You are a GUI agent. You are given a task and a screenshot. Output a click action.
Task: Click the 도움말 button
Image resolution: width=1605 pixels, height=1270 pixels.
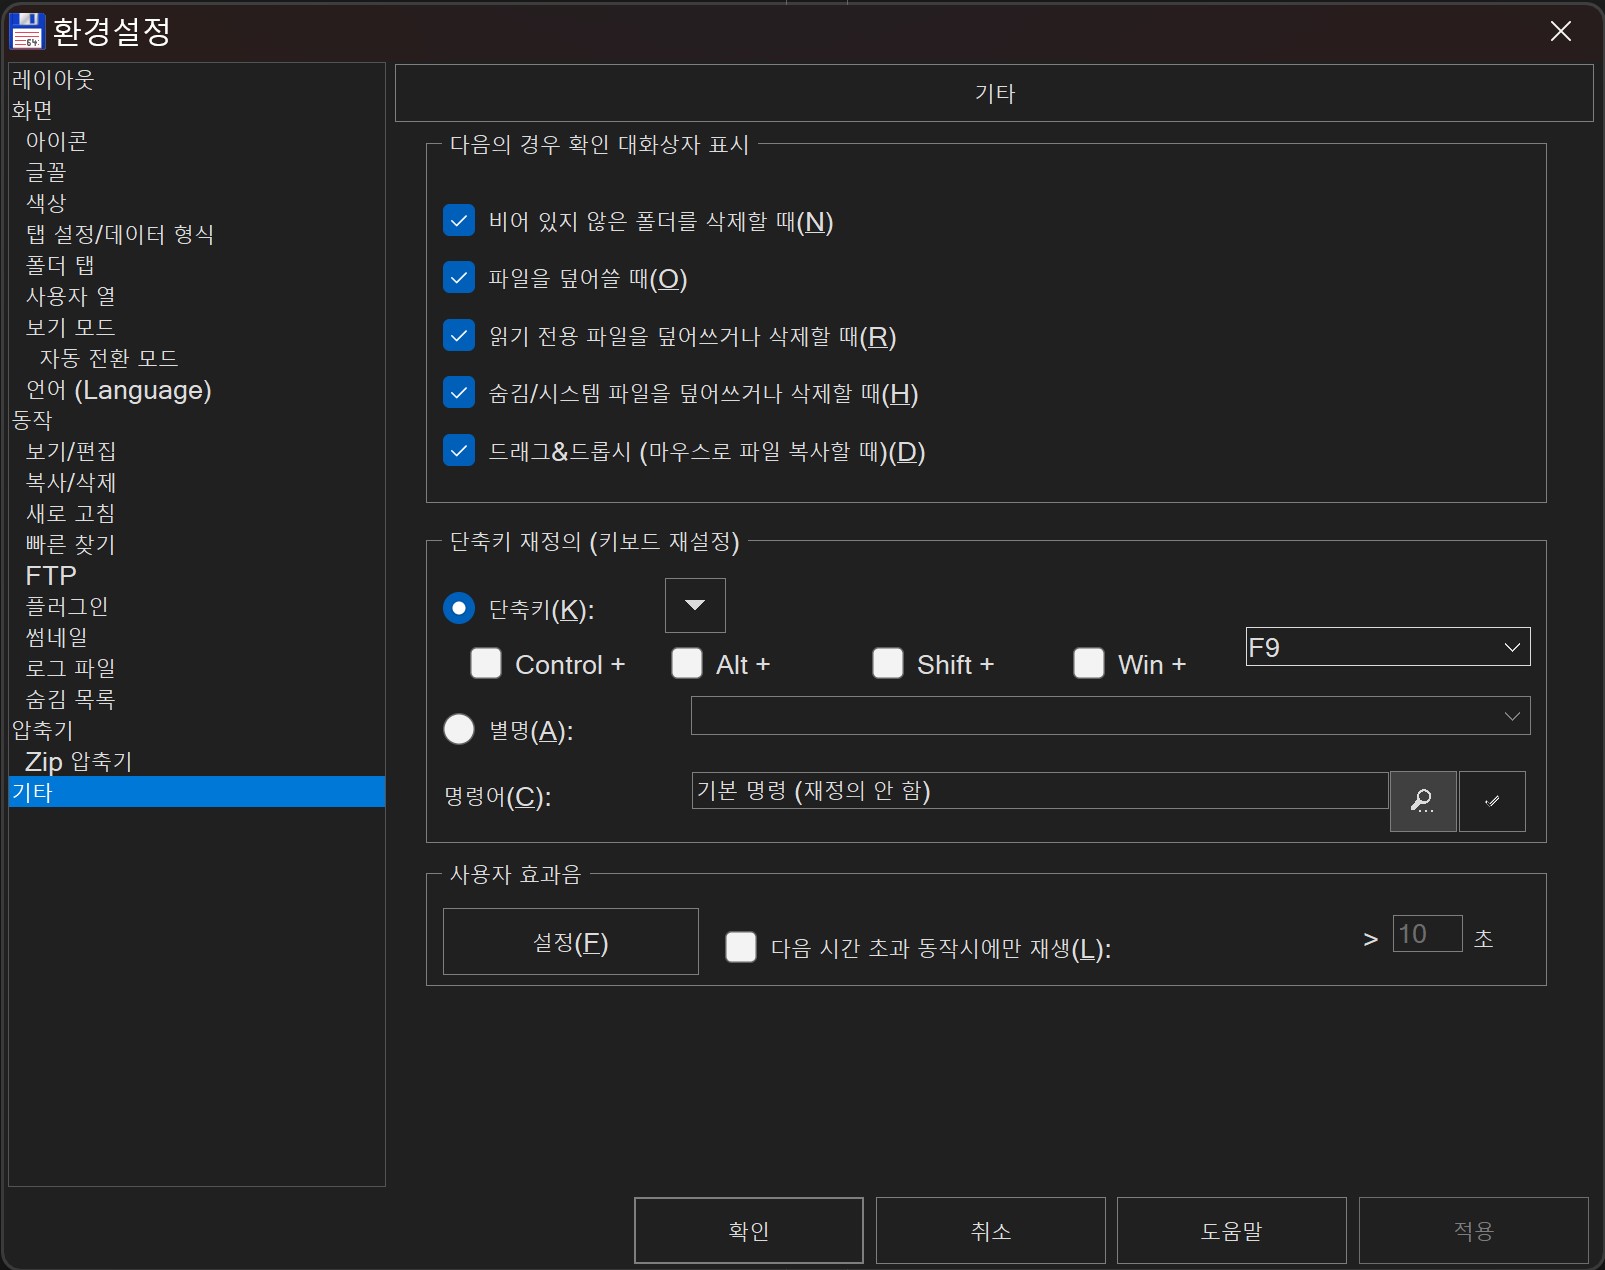[1231, 1231]
